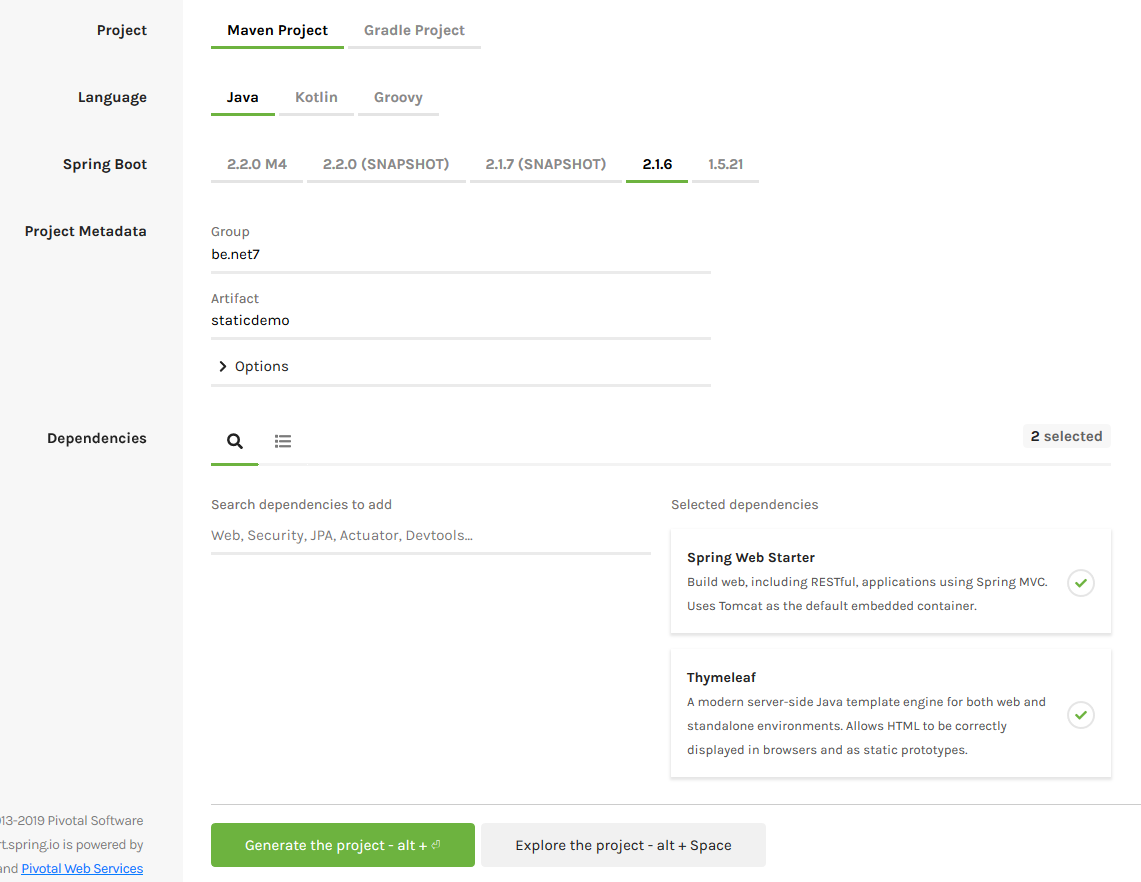Pick Kotlin as the language
Screen dimensions: 1141x882
tap(316, 98)
